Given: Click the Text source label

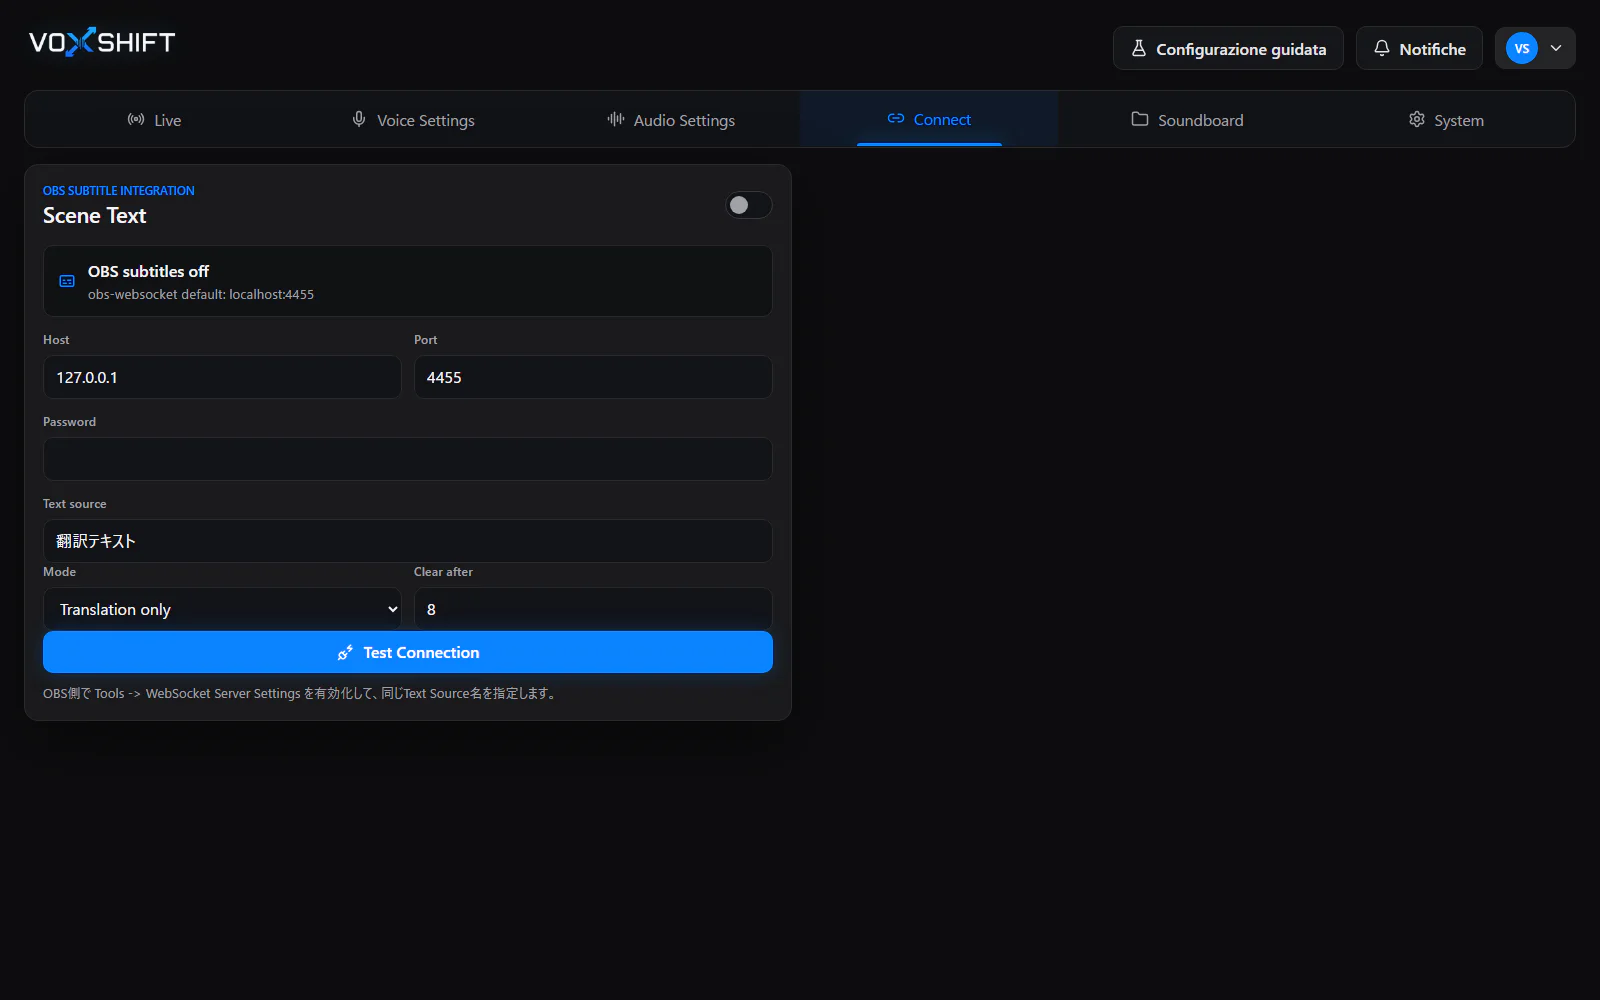Looking at the screenshot, I should [75, 503].
